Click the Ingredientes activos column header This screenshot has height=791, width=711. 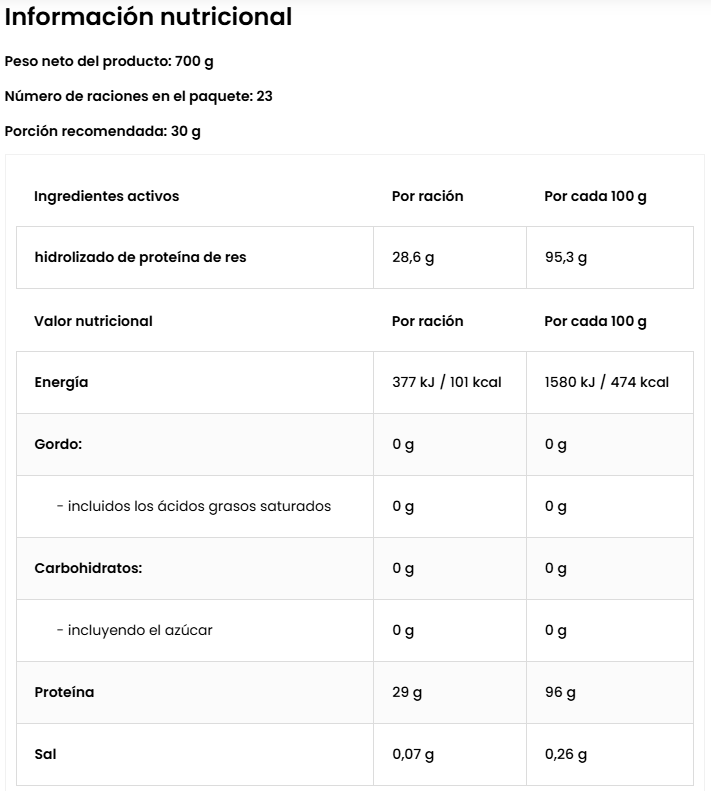[106, 196]
